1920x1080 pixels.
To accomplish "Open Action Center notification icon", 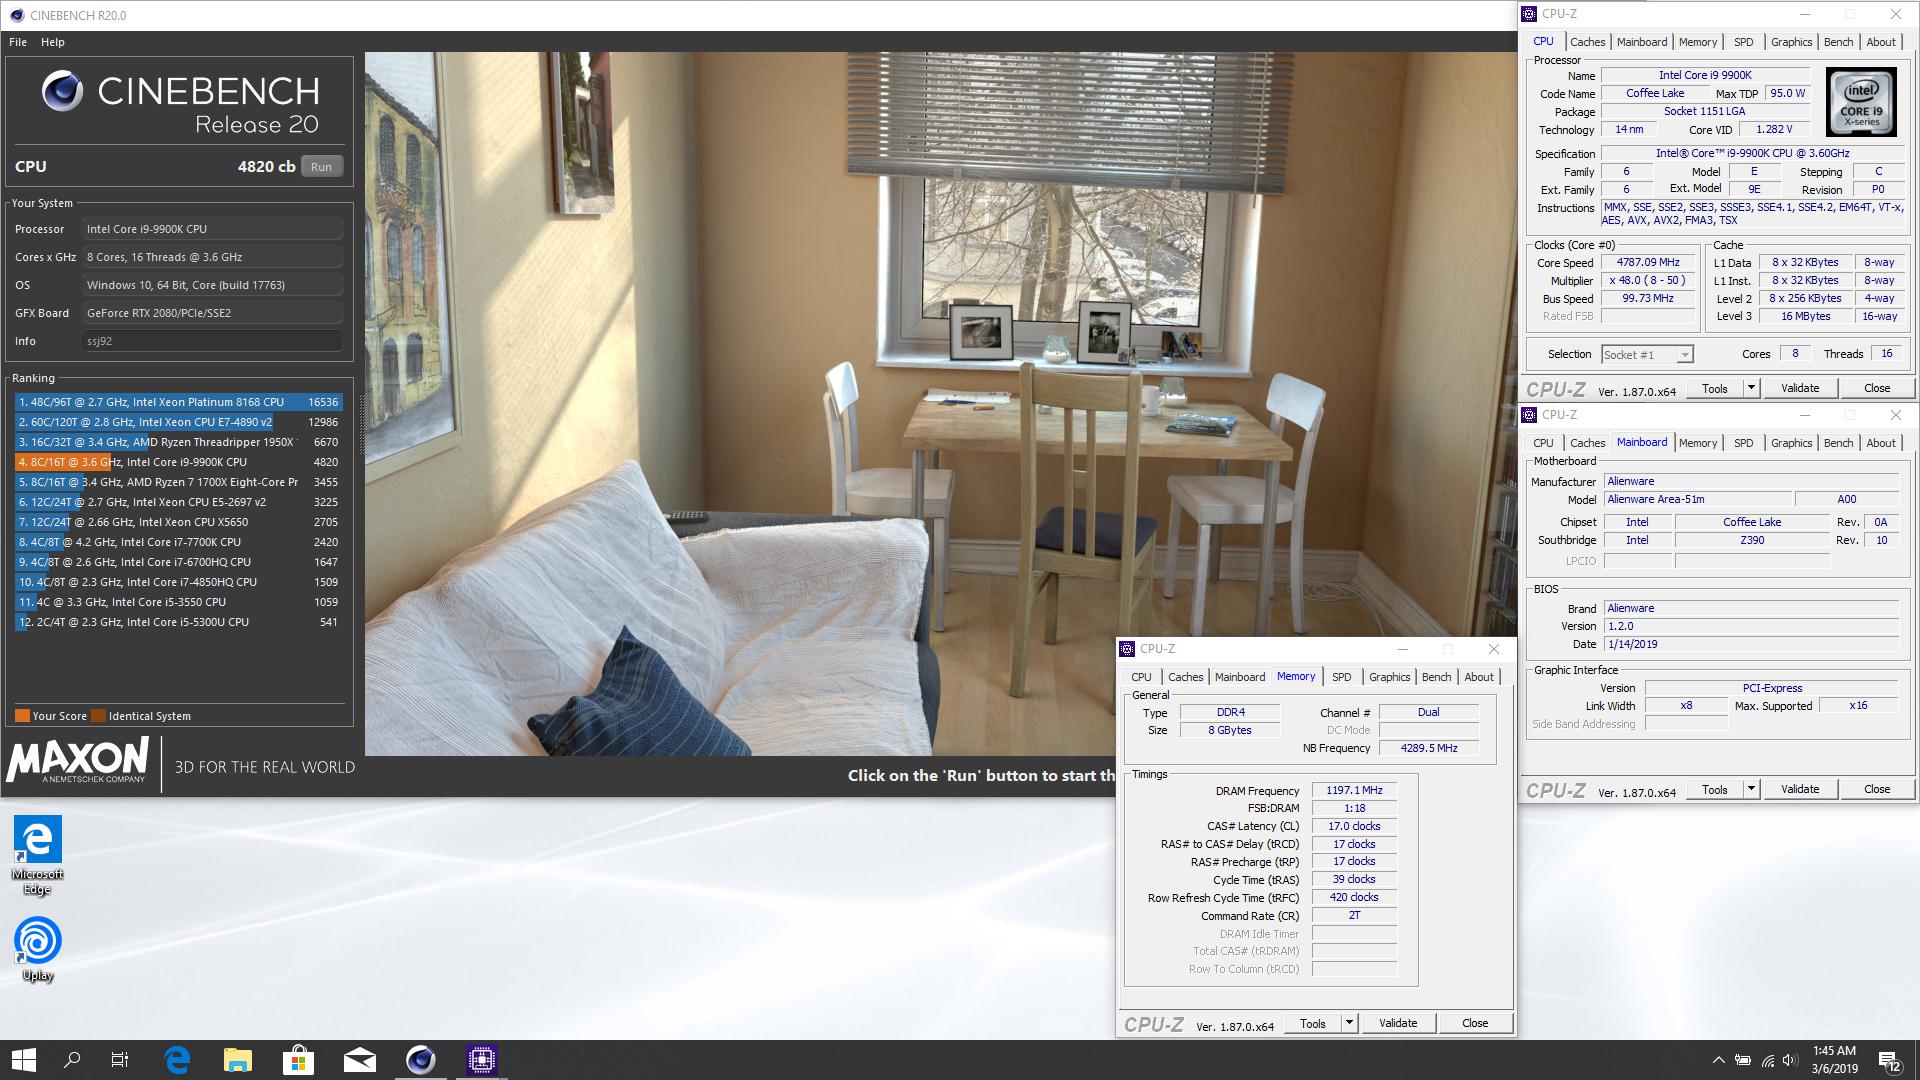I will point(1889,1061).
